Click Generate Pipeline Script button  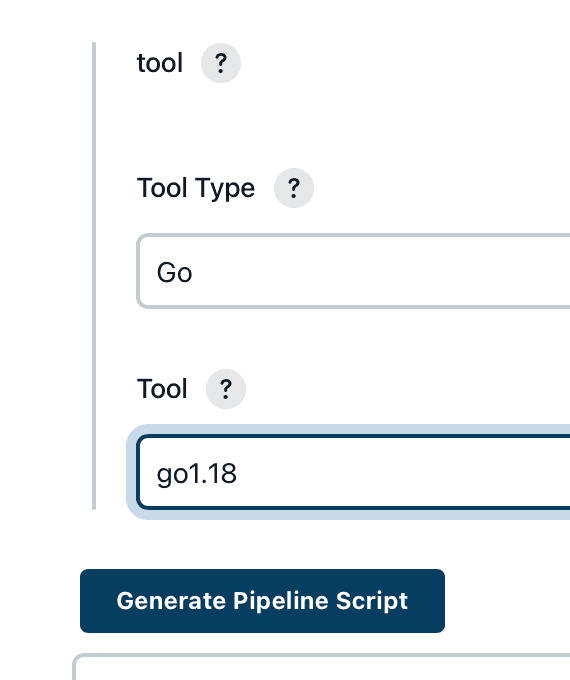262,601
